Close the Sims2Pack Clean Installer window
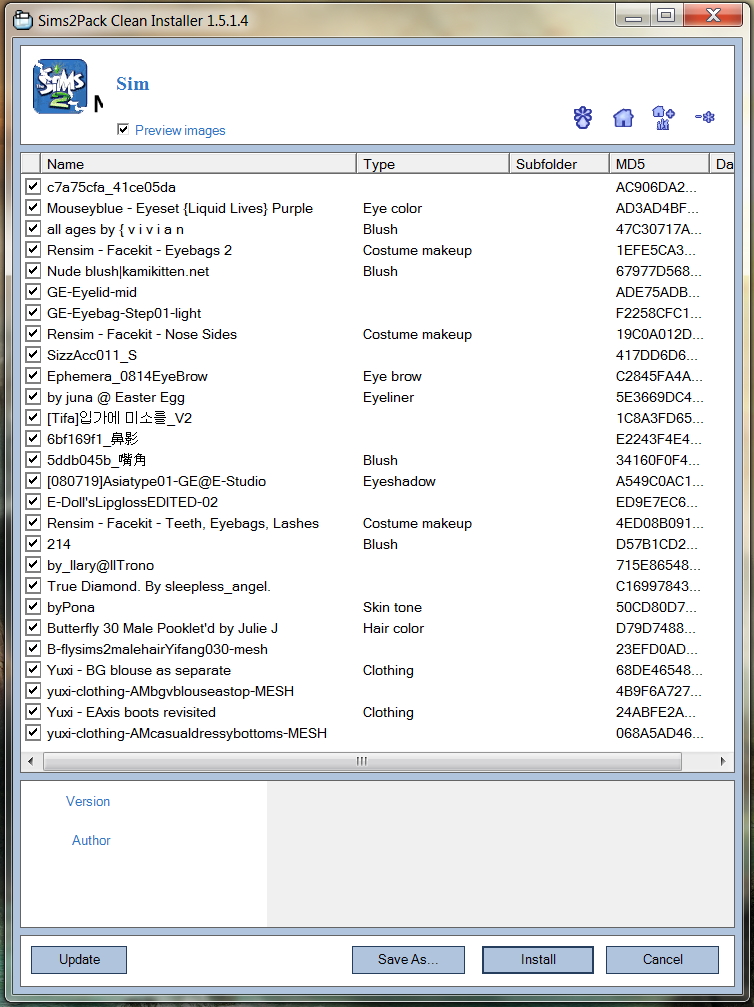The width and height of the screenshot is (754, 1007). pos(713,16)
